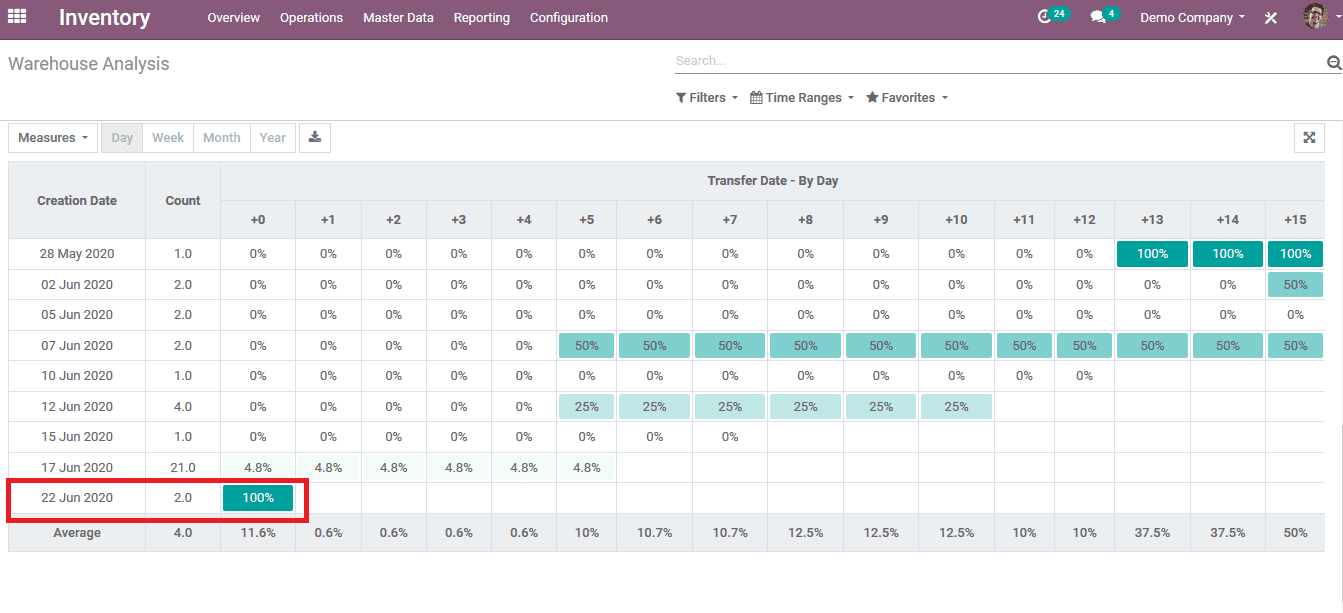
Task: Switch interval to Day
Action: coord(122,138)
